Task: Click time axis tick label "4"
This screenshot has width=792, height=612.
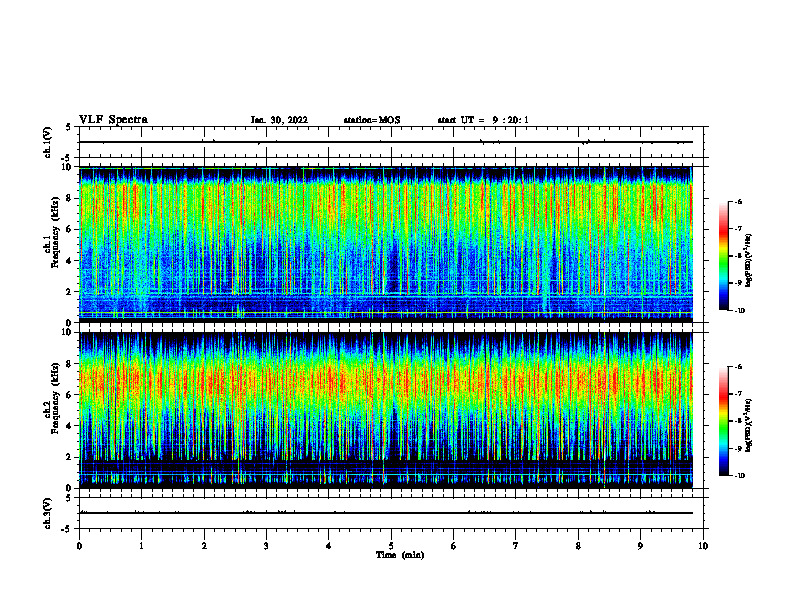Action: tap(329, 546)
